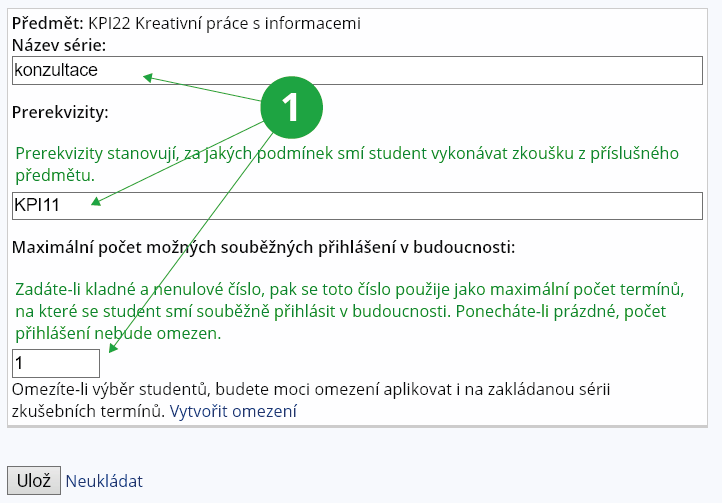Click the Maximální počet možných souběžných přihlášení label
Image resolution: width=722 pixels, height=503 pixels.
click(x=263, y=246)
